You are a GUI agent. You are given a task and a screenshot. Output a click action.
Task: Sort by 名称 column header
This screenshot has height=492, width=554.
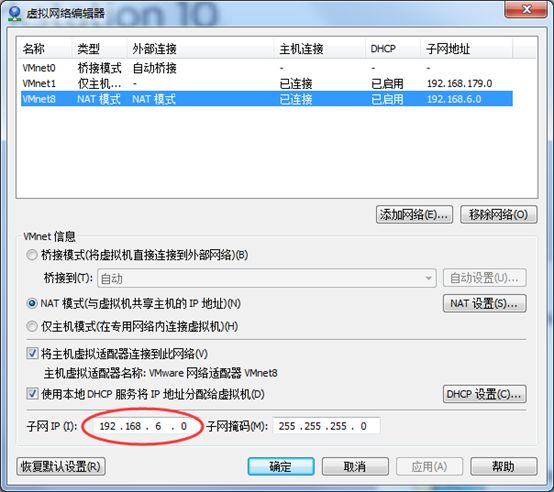click(x=45, y=48)
